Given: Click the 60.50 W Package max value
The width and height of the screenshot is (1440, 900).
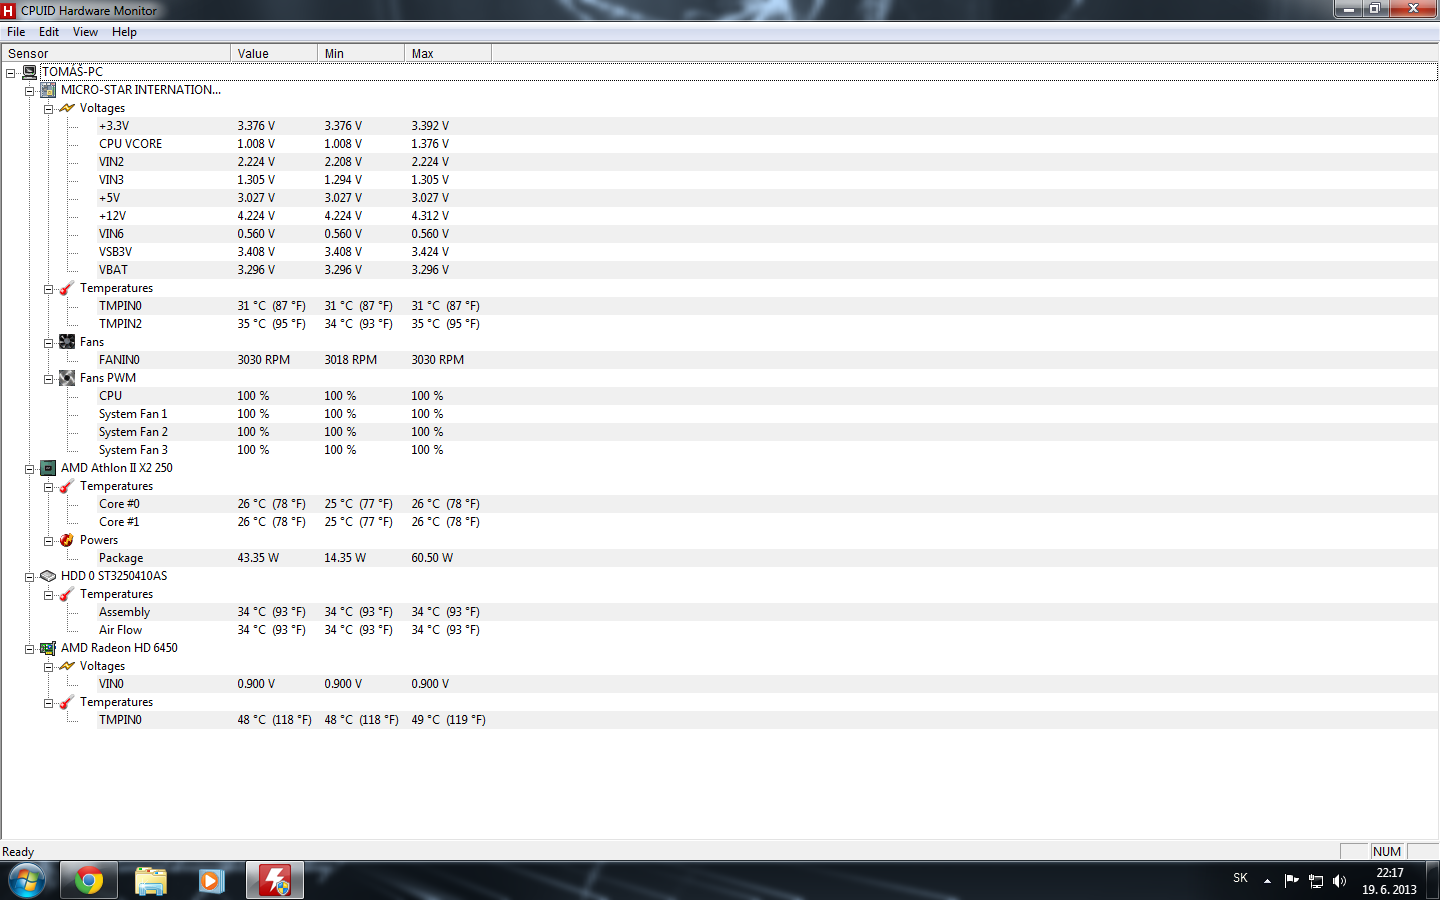Looking at the screenshot, I should tap(432, 558).
